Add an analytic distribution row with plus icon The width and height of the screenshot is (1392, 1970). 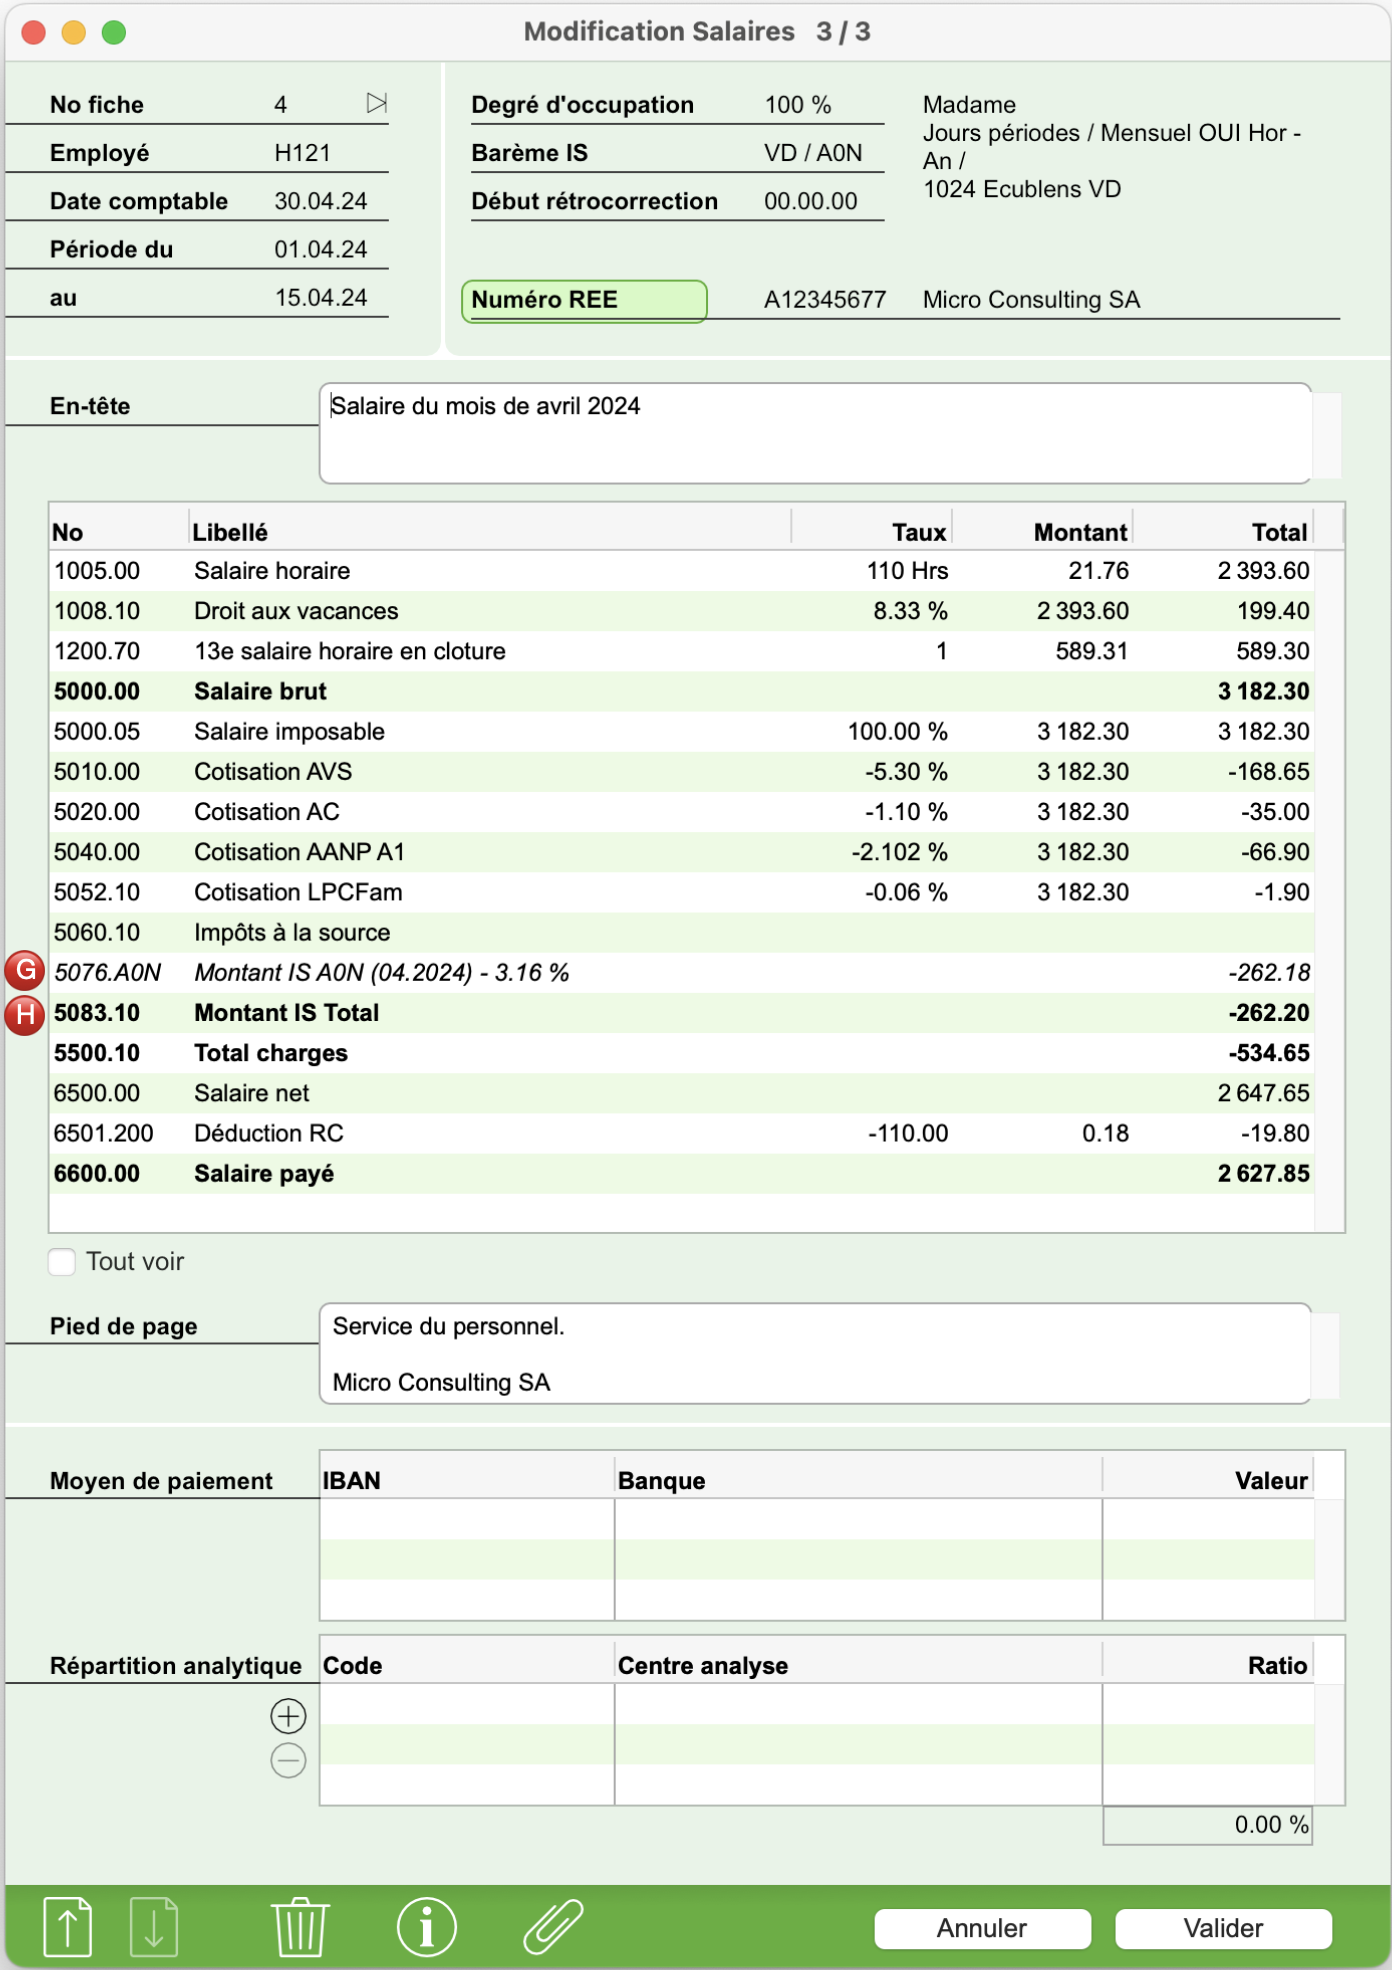pos(288,1716)
